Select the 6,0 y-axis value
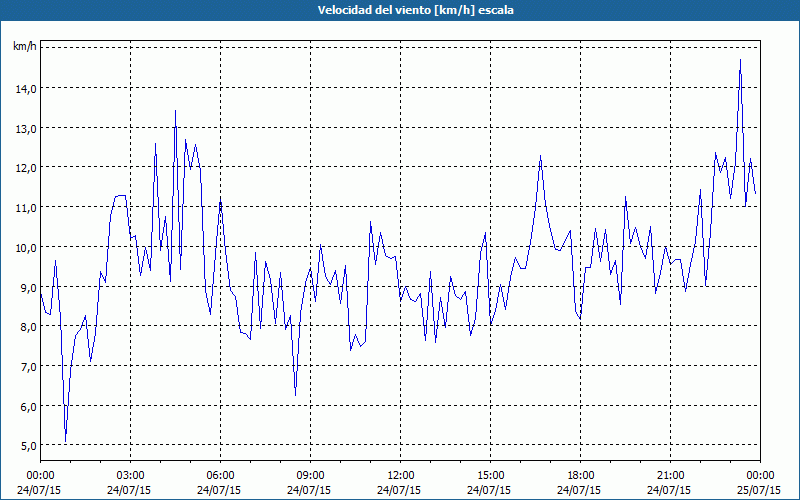The width and height of the screenshot is (800, 500). pos(28,406)
